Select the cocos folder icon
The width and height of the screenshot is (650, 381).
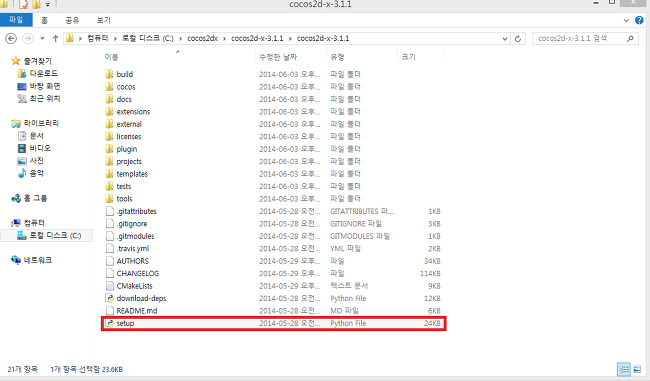click(x=109, y=87)
